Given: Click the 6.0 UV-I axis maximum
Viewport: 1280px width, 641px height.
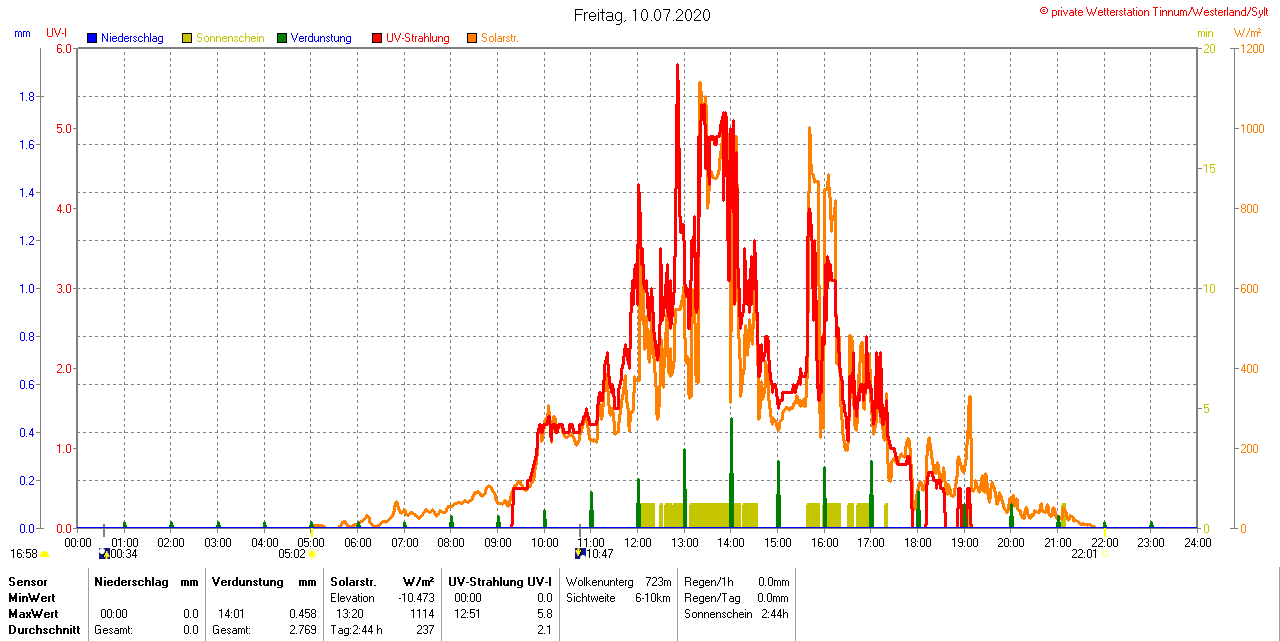Looking at the screenshot, I should point(64,48).
